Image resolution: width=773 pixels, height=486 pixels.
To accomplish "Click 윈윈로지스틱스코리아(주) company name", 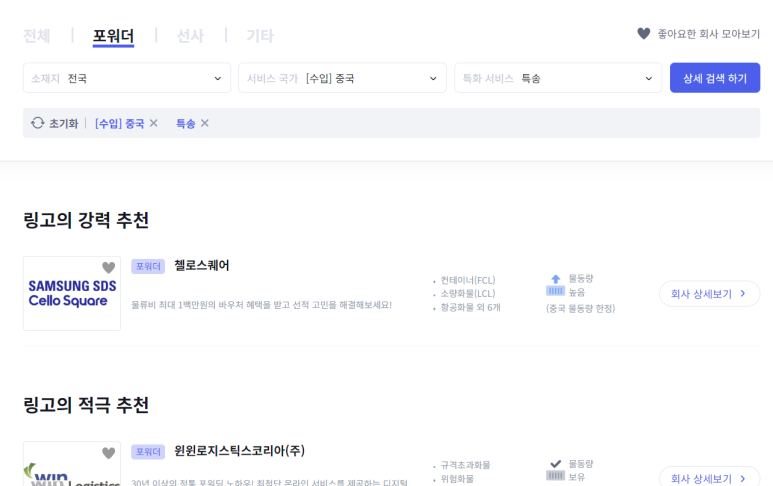I will 240,451.
